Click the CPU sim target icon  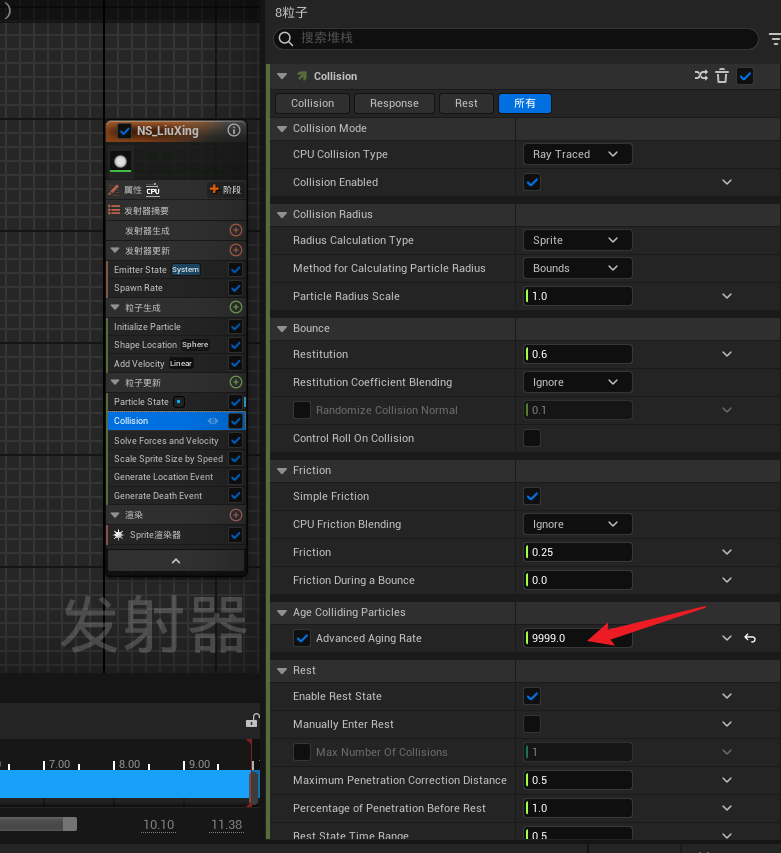pos(153,190)
